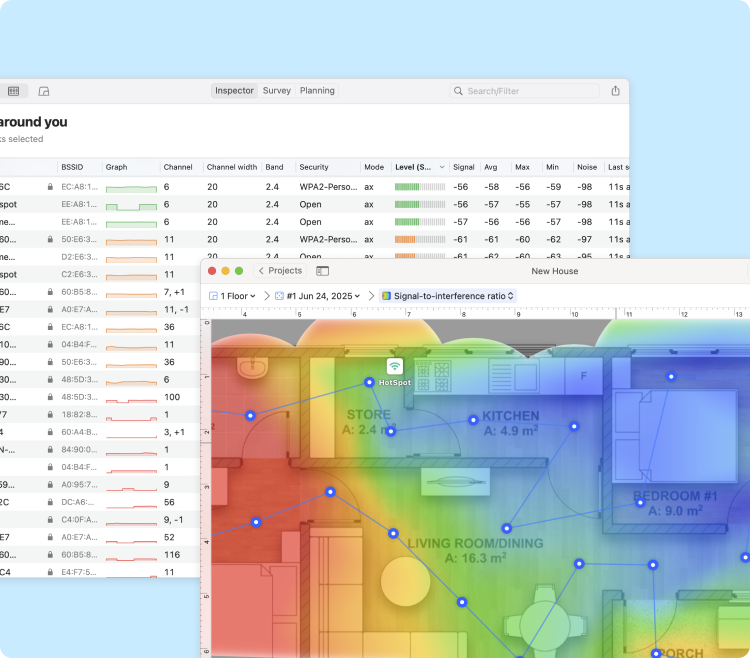This screenshot has width=750, height=658.
Task: Click the snapshot icon before #1 Jun 24, 2025
Action: 280,296
